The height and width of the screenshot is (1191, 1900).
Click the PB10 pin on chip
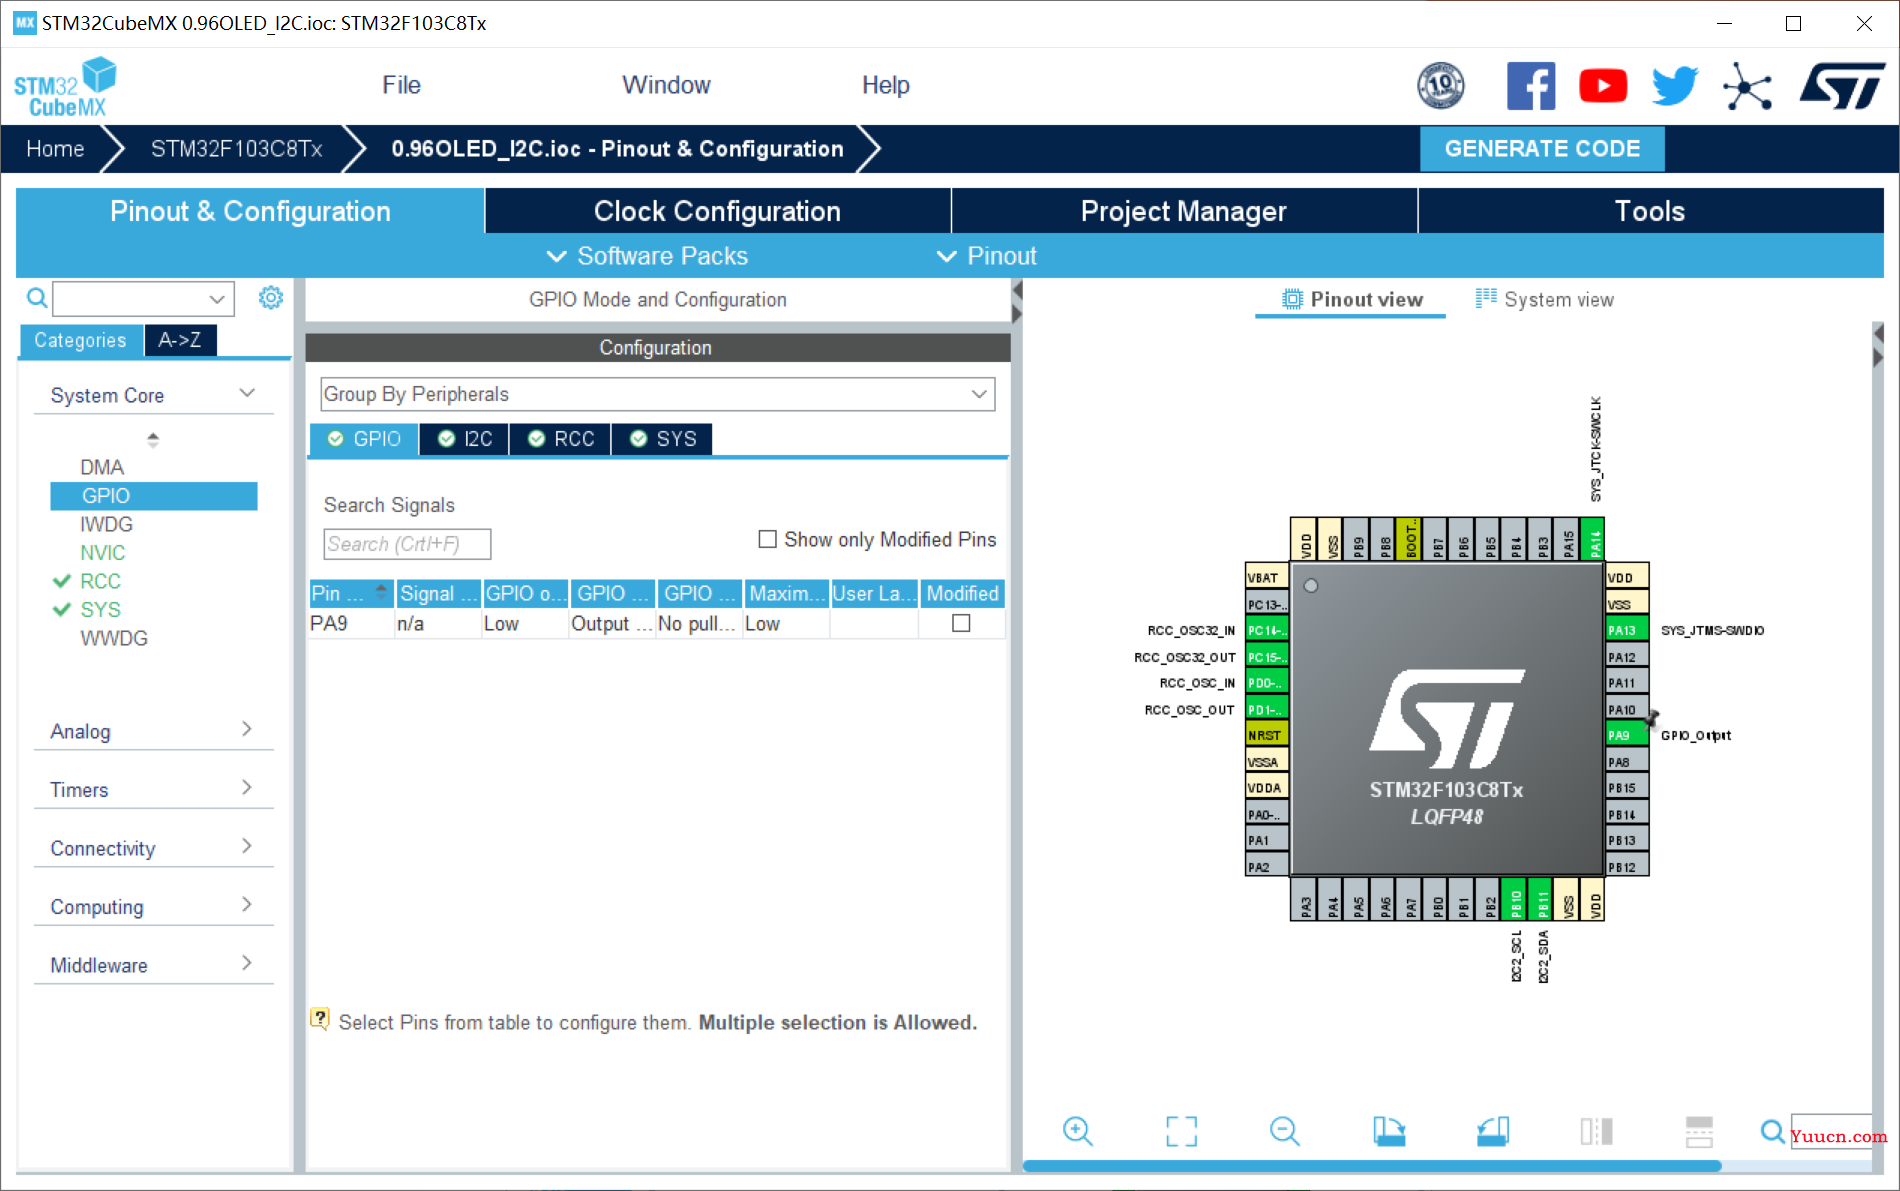tap(1515, 899)
